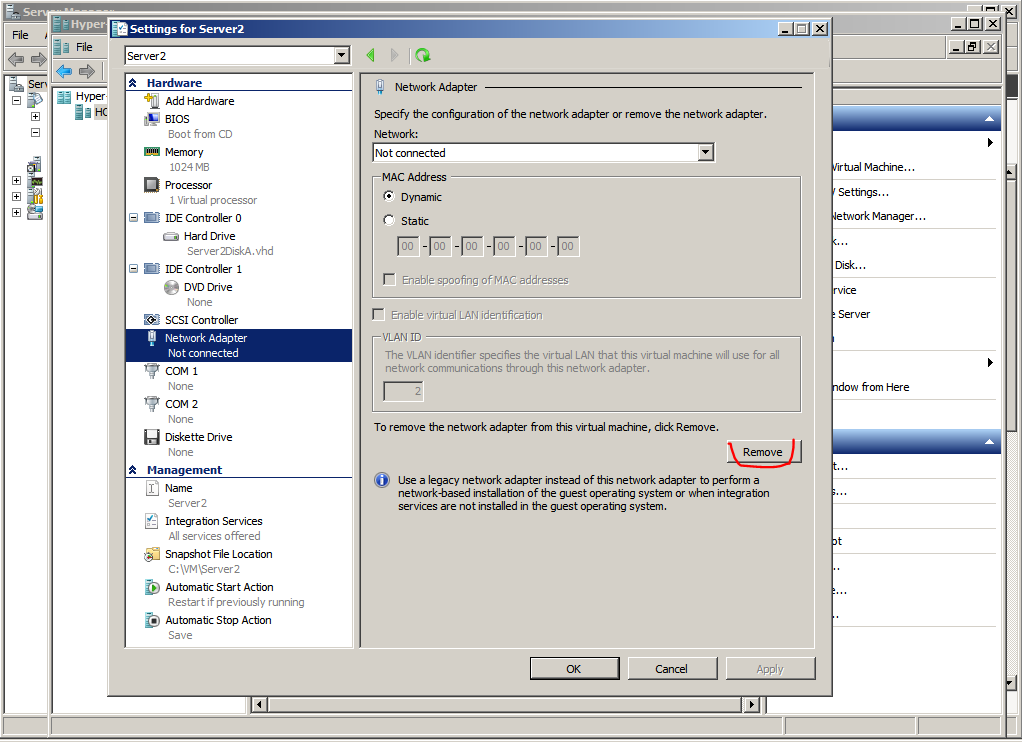This screenshot has height=742, width=1022.
Task: Select the SCSI Controller icon
Action: click(152, 319)
